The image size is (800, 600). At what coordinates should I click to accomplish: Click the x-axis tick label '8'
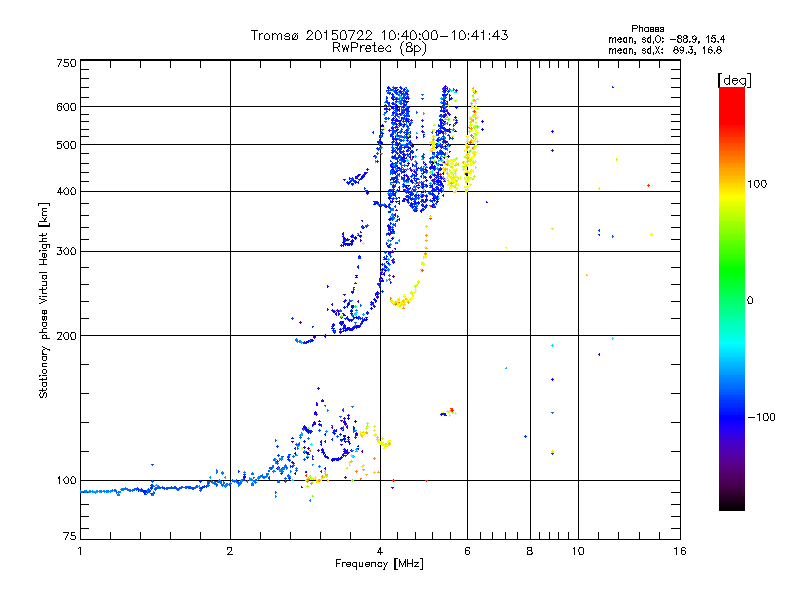pyautogui.click(x=530, y=551)
